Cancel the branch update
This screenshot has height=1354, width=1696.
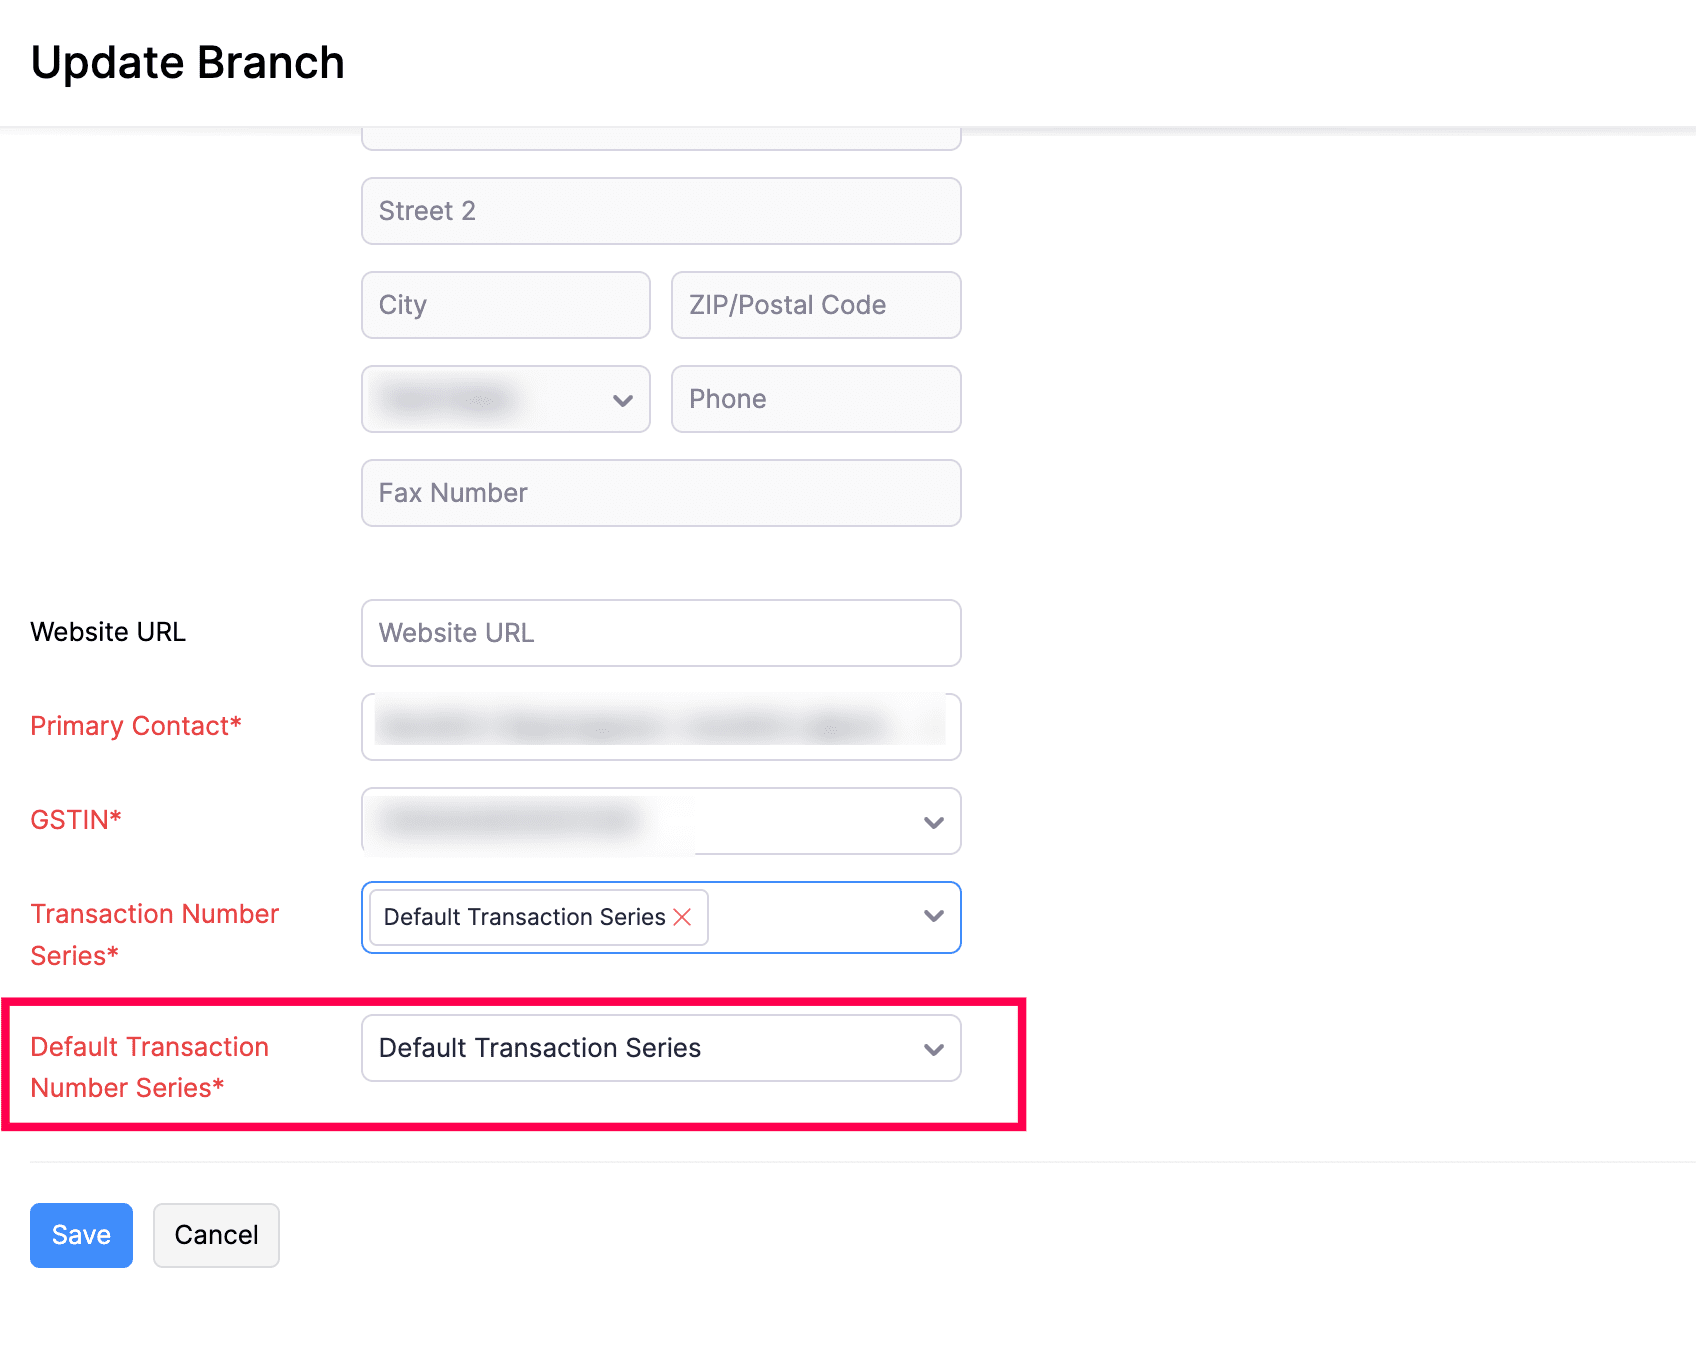(x=215, y=1235)
